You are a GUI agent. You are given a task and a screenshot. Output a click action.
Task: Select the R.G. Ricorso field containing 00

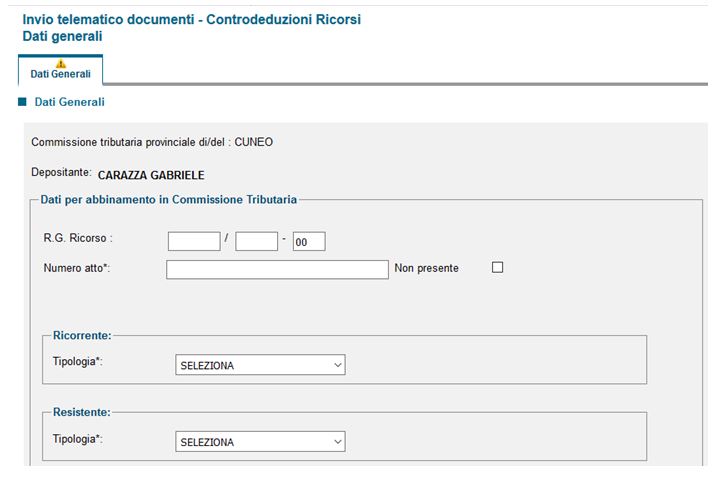[309, 241]
